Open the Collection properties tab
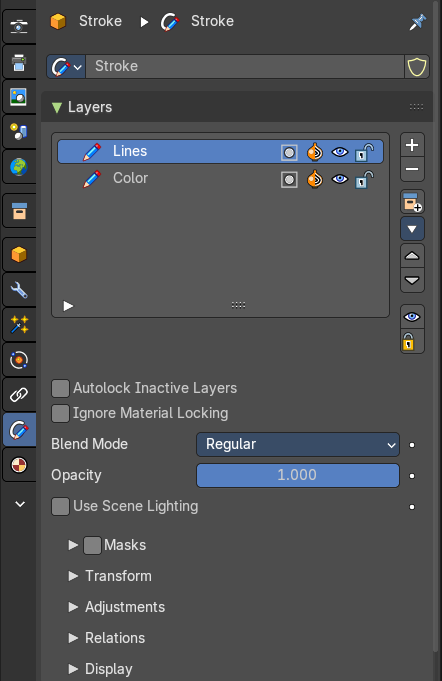The height and width of the screenshot is (681, 442). click(19, 211)
